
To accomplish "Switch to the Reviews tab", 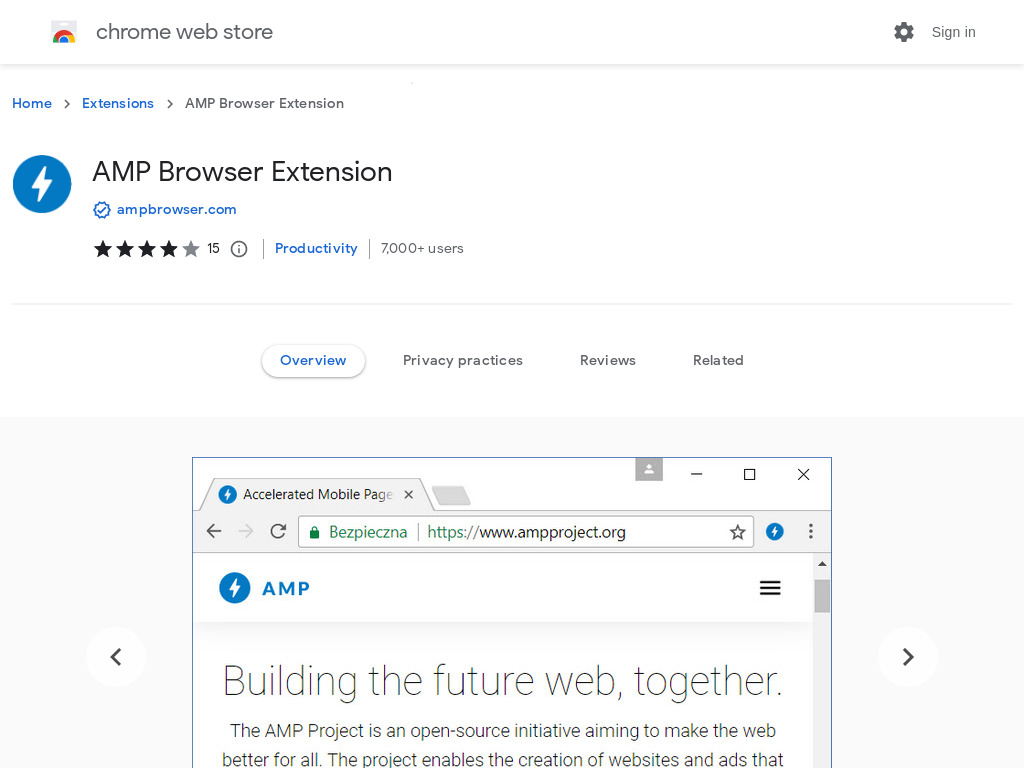I will pyautogui.click(x=607, y=360).
